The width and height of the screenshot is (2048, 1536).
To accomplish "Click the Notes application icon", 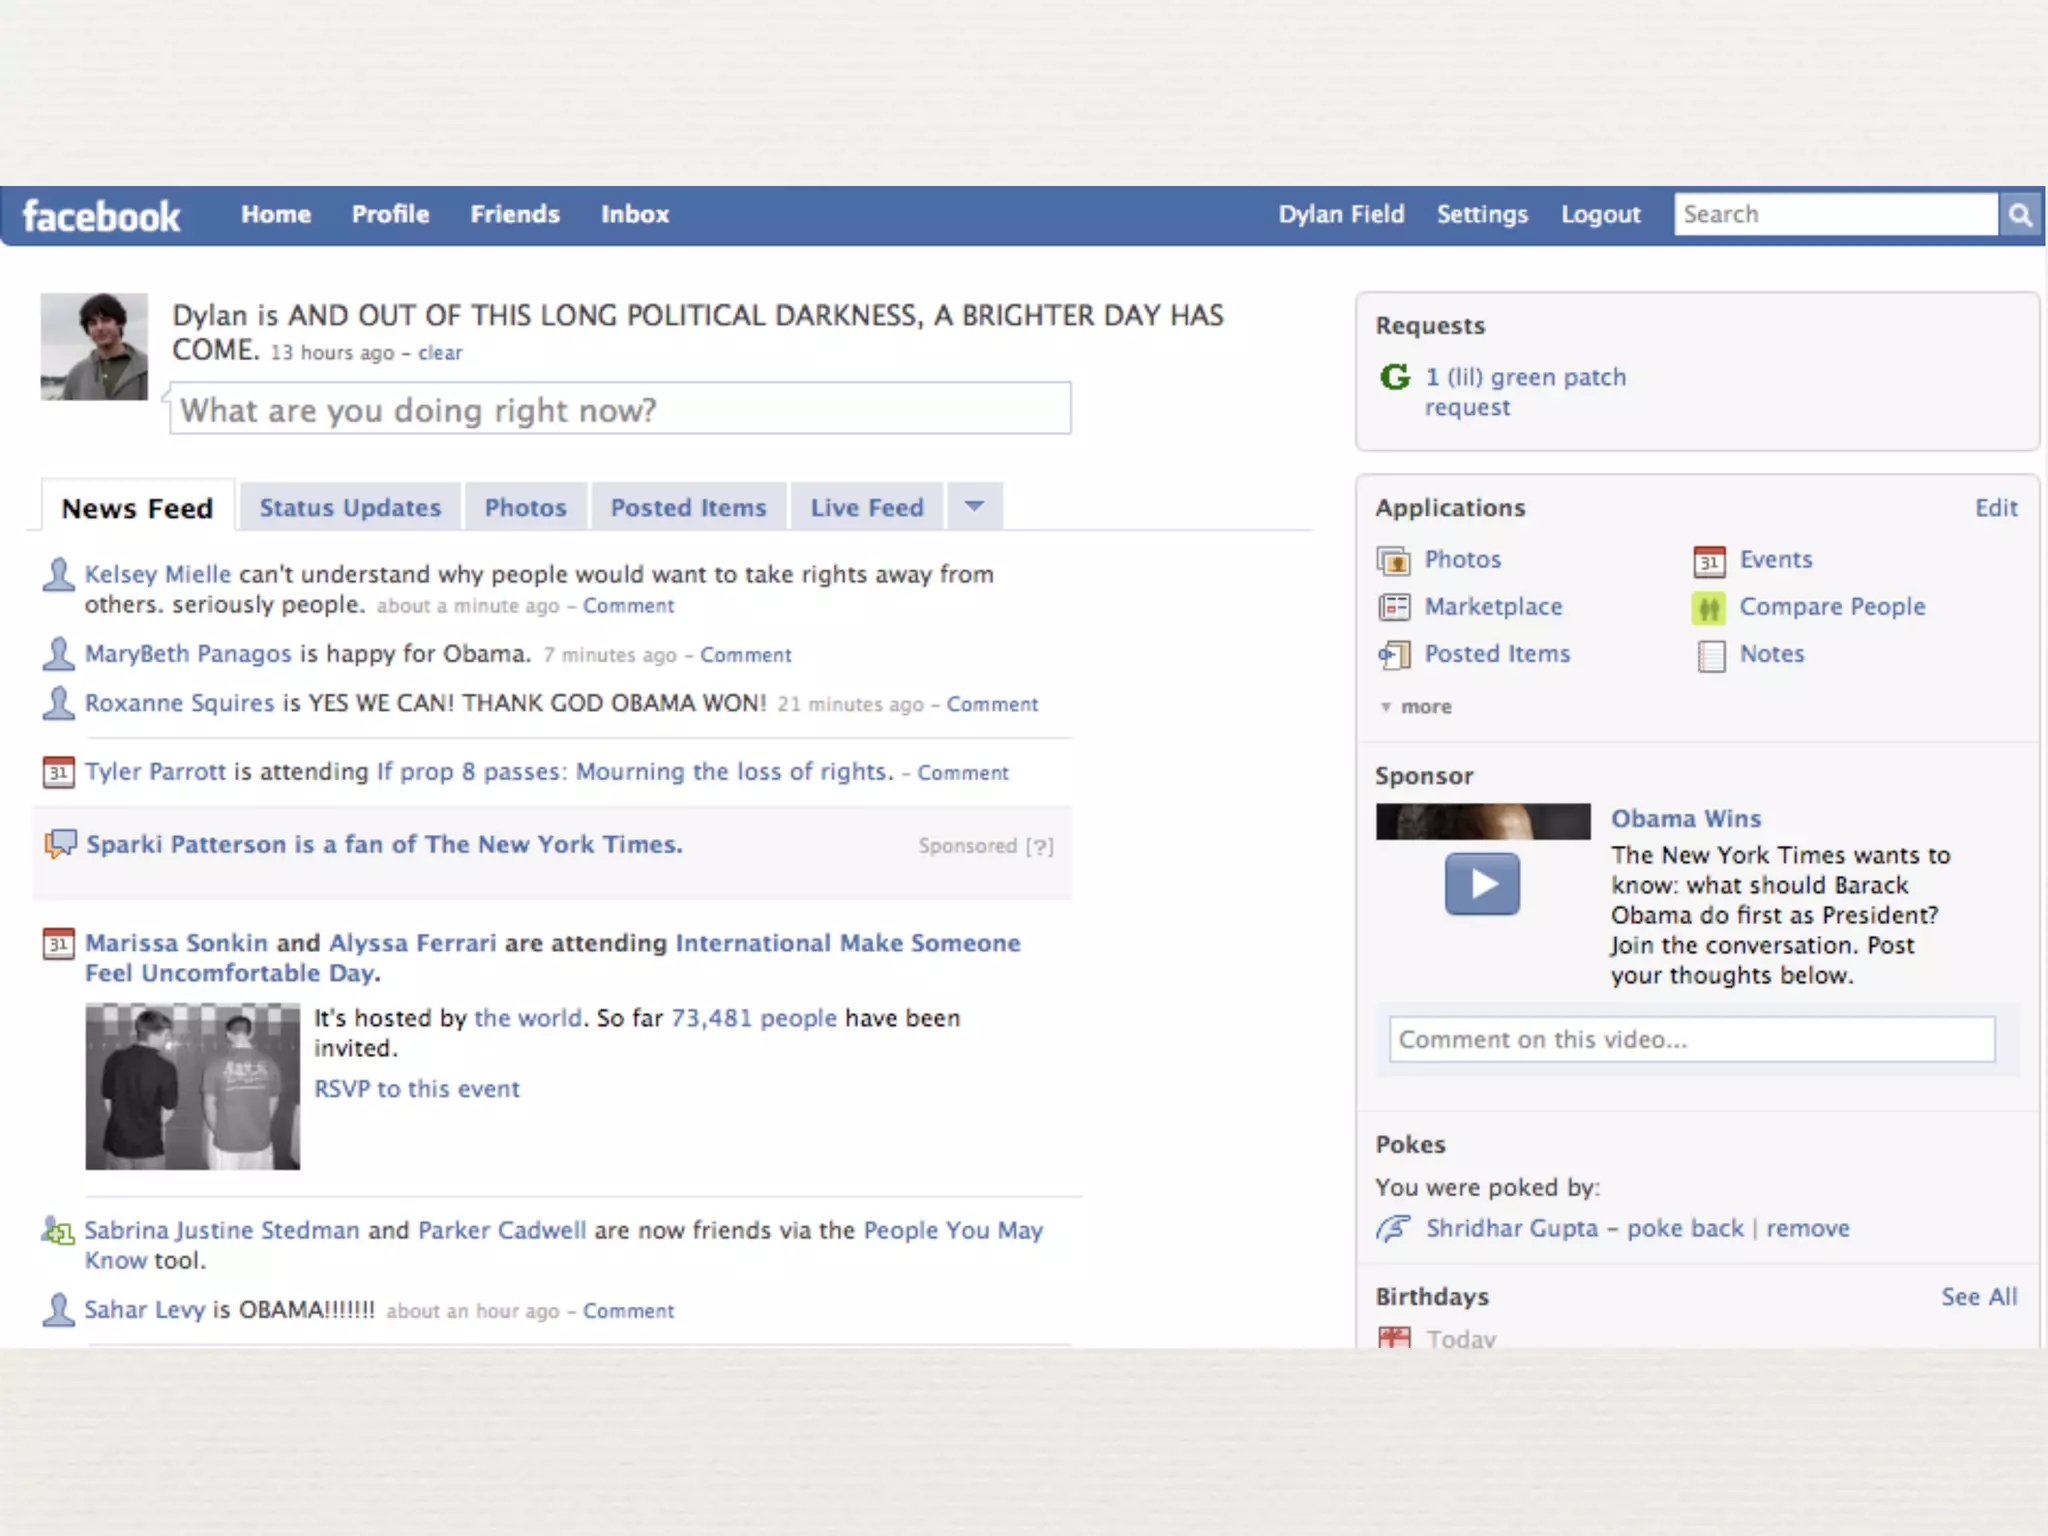I will click(1711, 656).
